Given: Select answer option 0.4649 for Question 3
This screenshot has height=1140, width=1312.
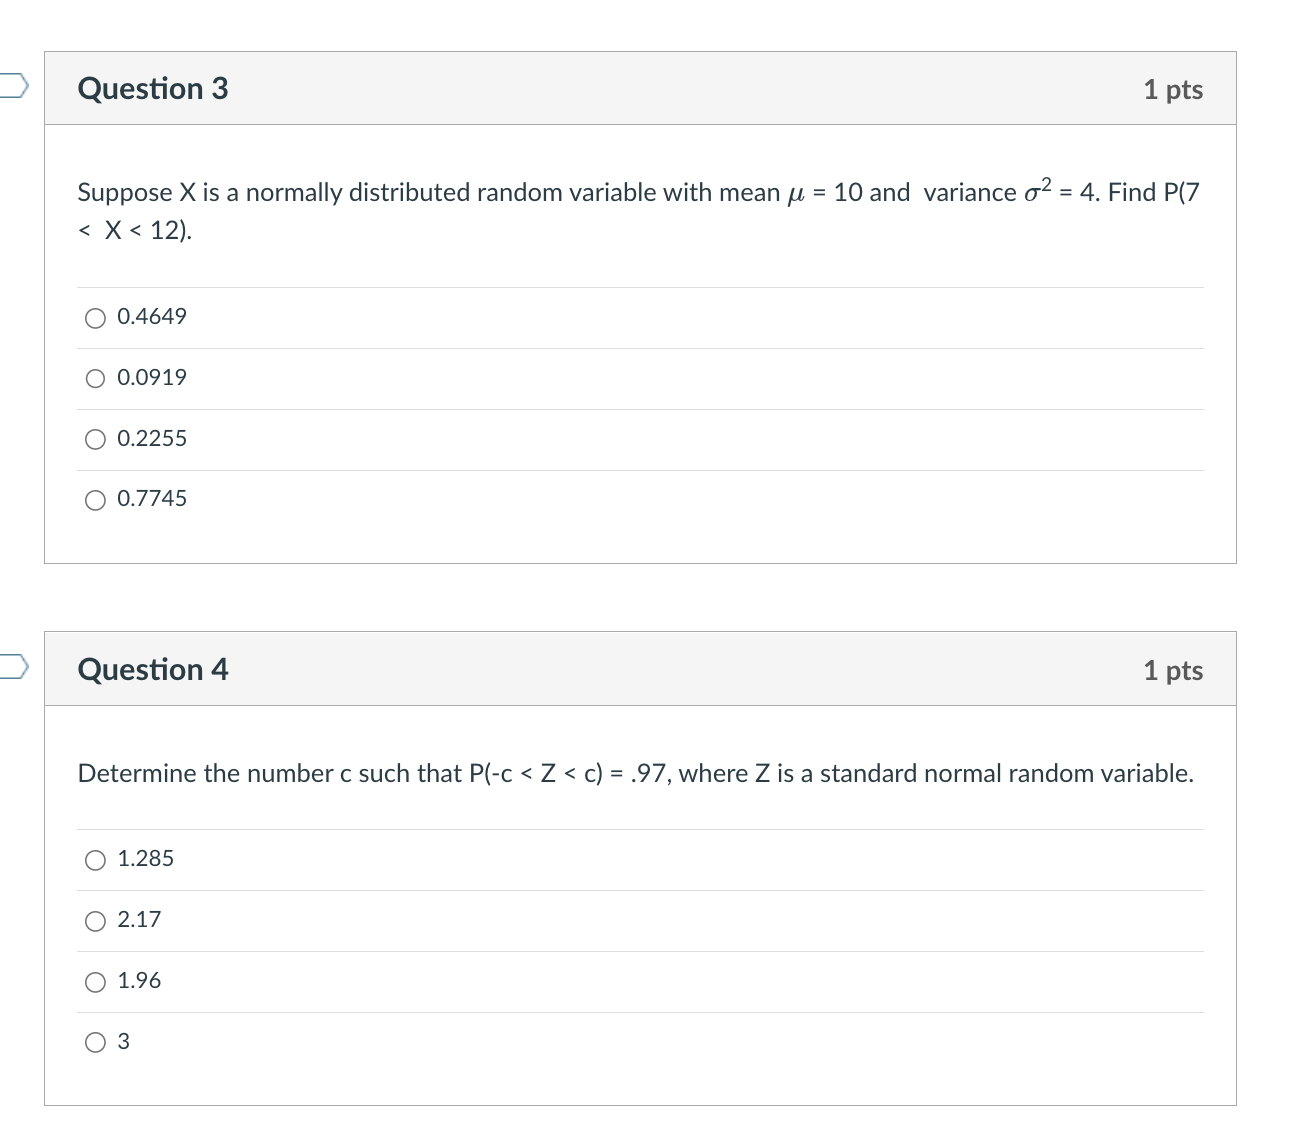Looking at the screenshot, I should (95, 317).
